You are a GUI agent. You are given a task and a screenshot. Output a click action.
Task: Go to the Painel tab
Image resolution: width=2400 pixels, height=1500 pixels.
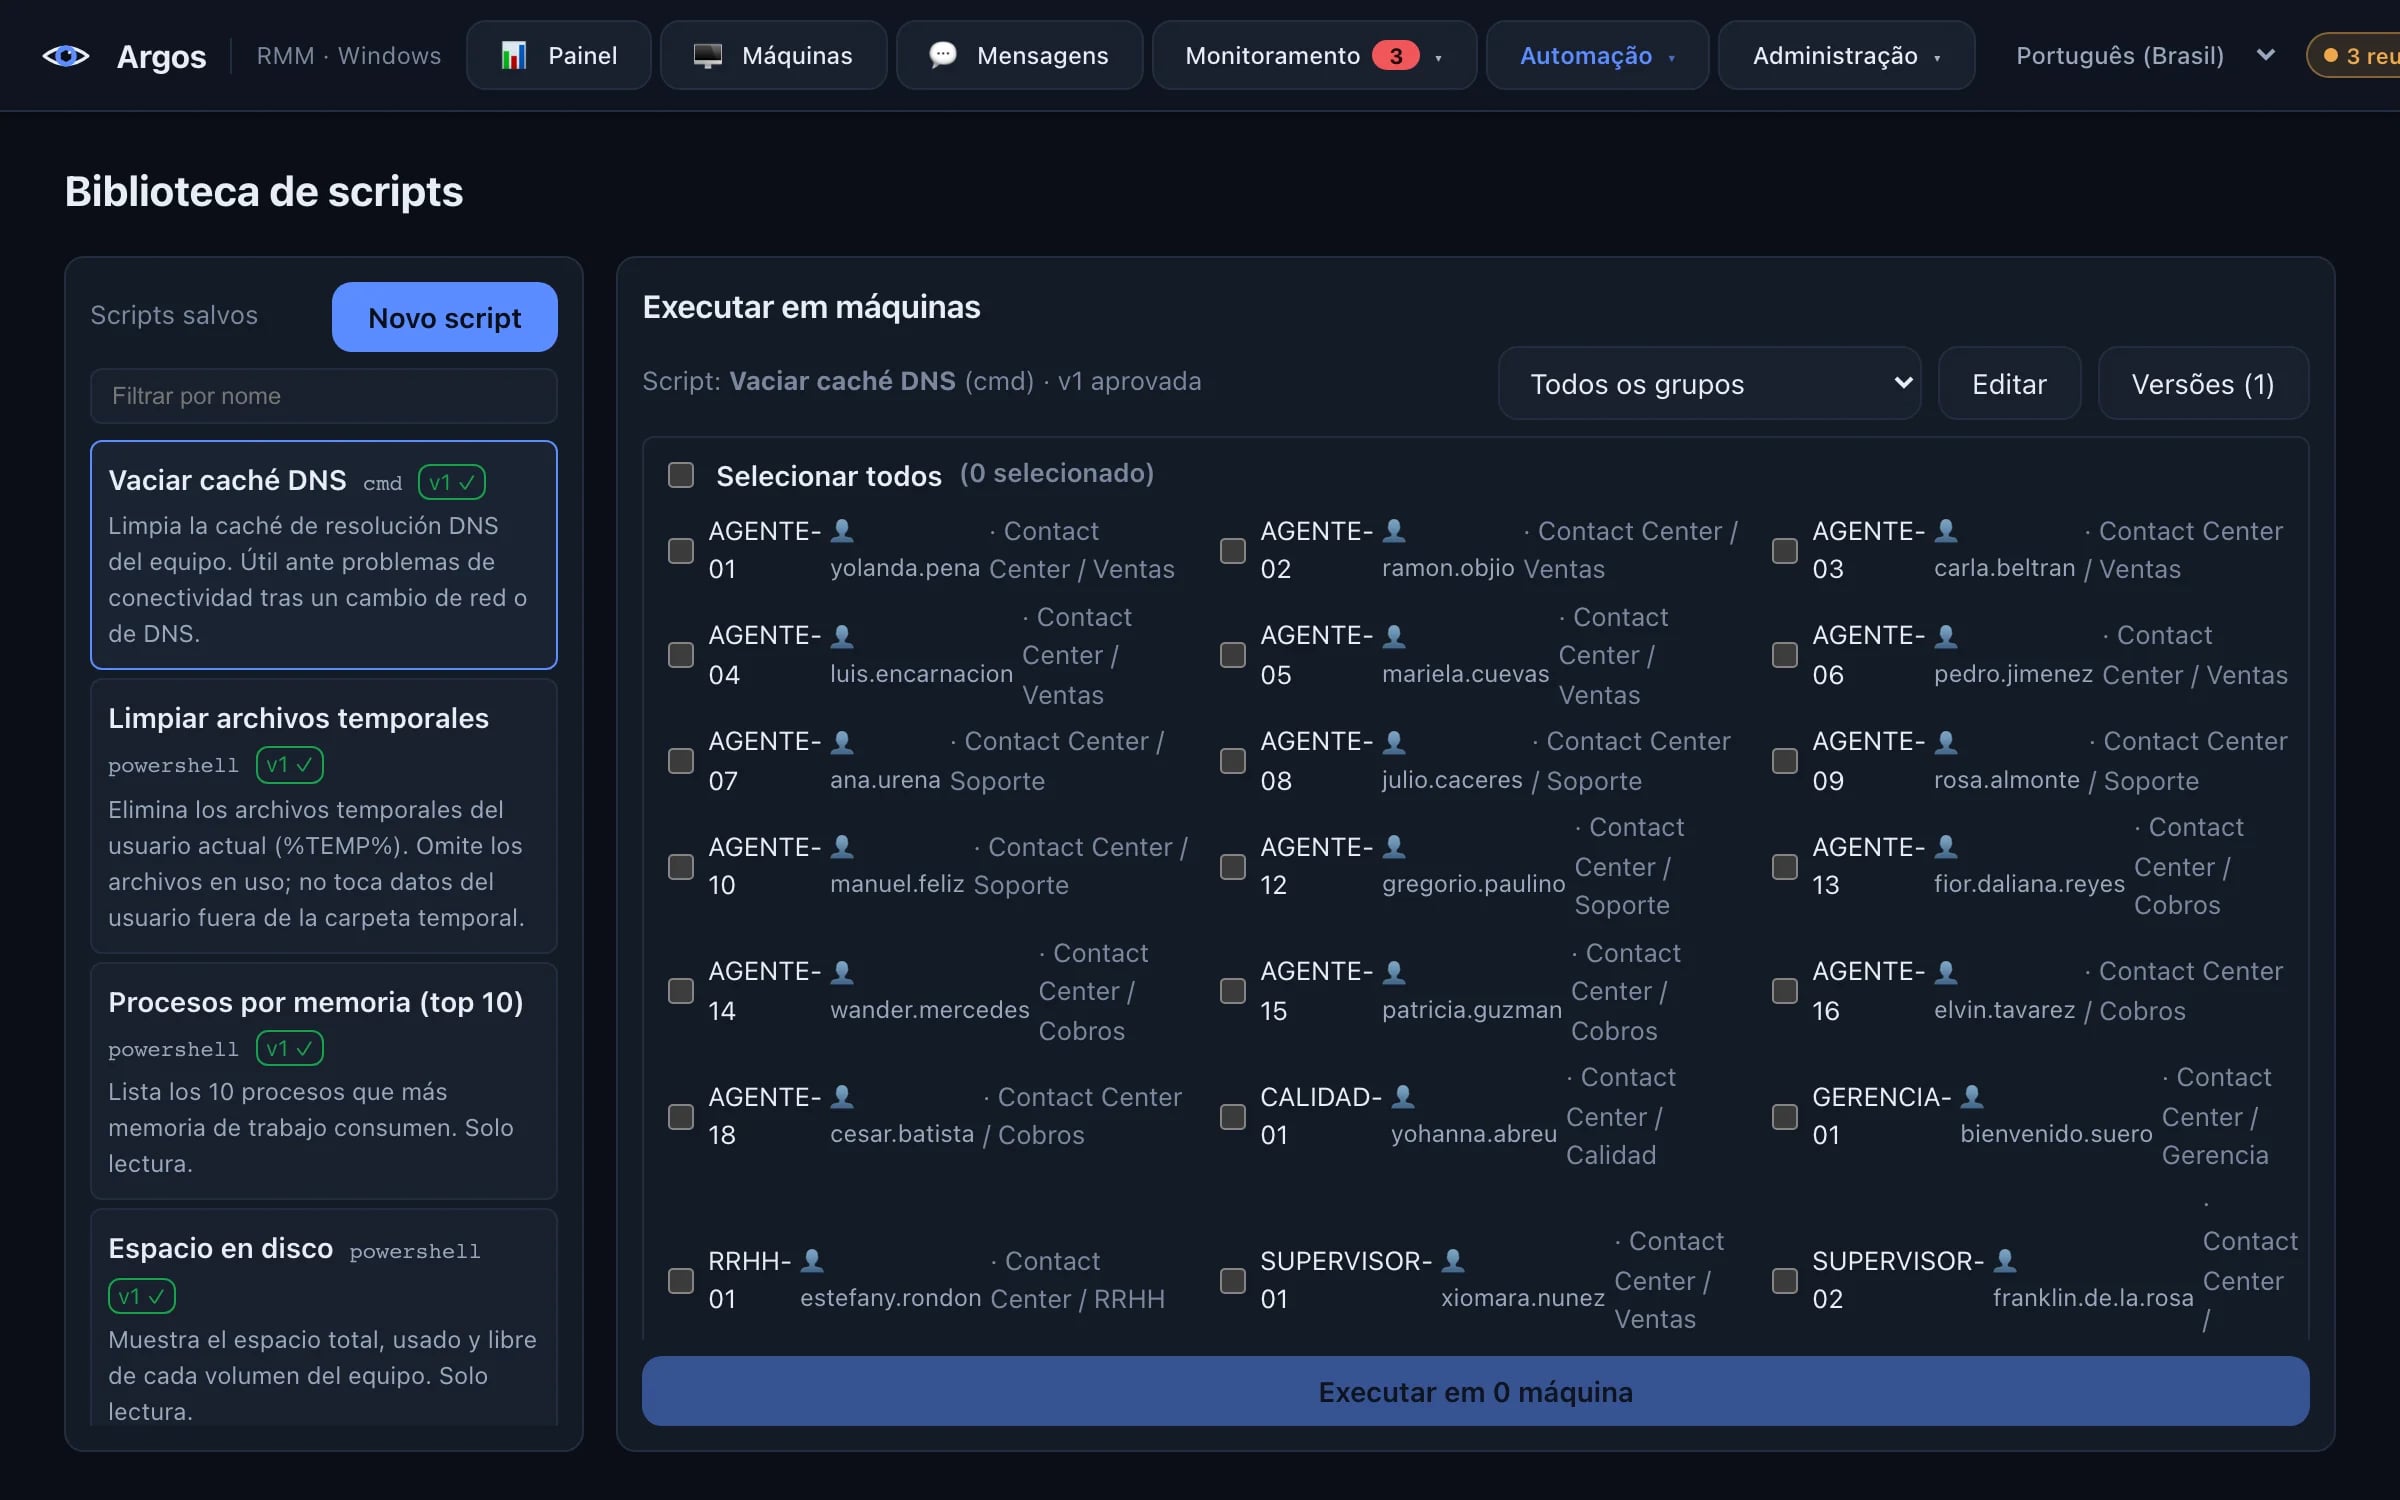559,56
